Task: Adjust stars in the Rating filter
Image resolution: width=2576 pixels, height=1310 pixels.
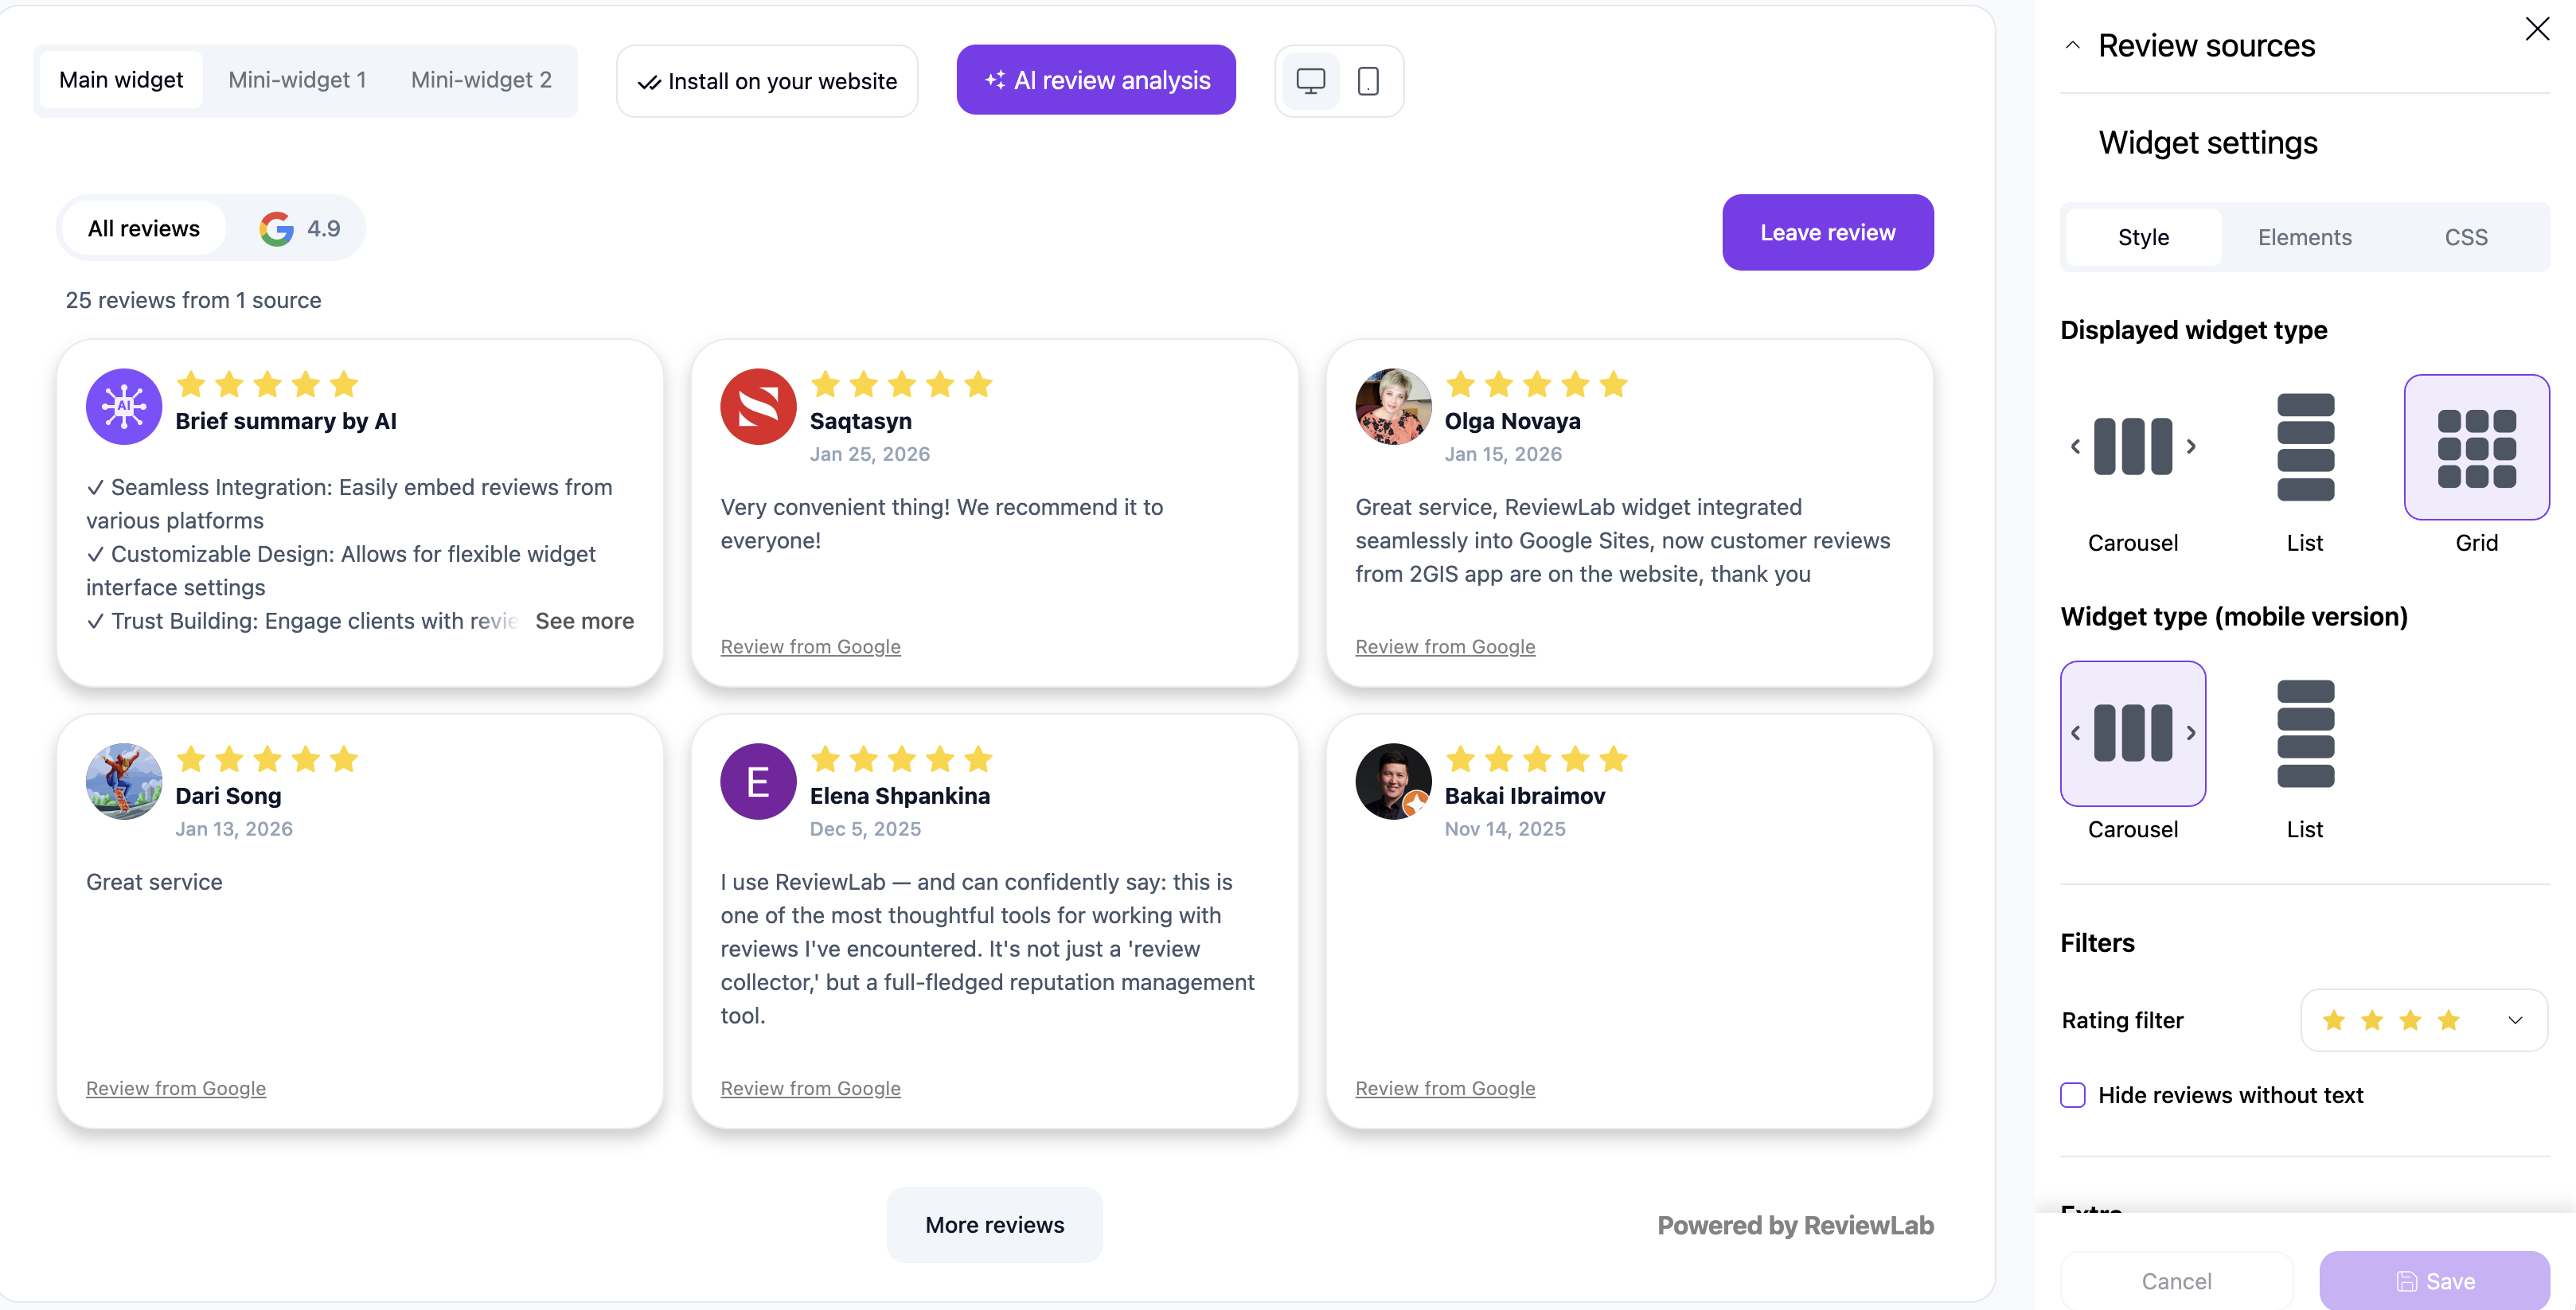Action: (2389, 1020)
